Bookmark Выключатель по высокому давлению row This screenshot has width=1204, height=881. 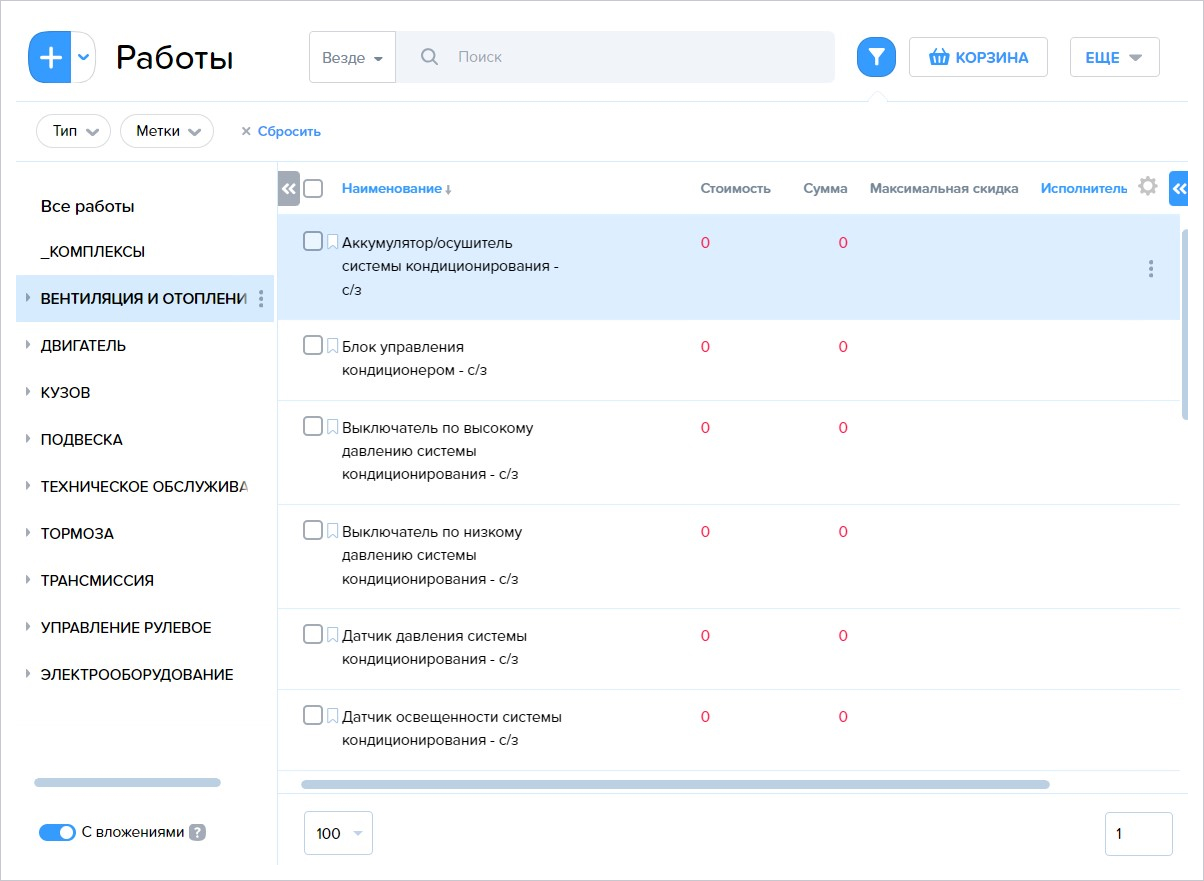333,427
